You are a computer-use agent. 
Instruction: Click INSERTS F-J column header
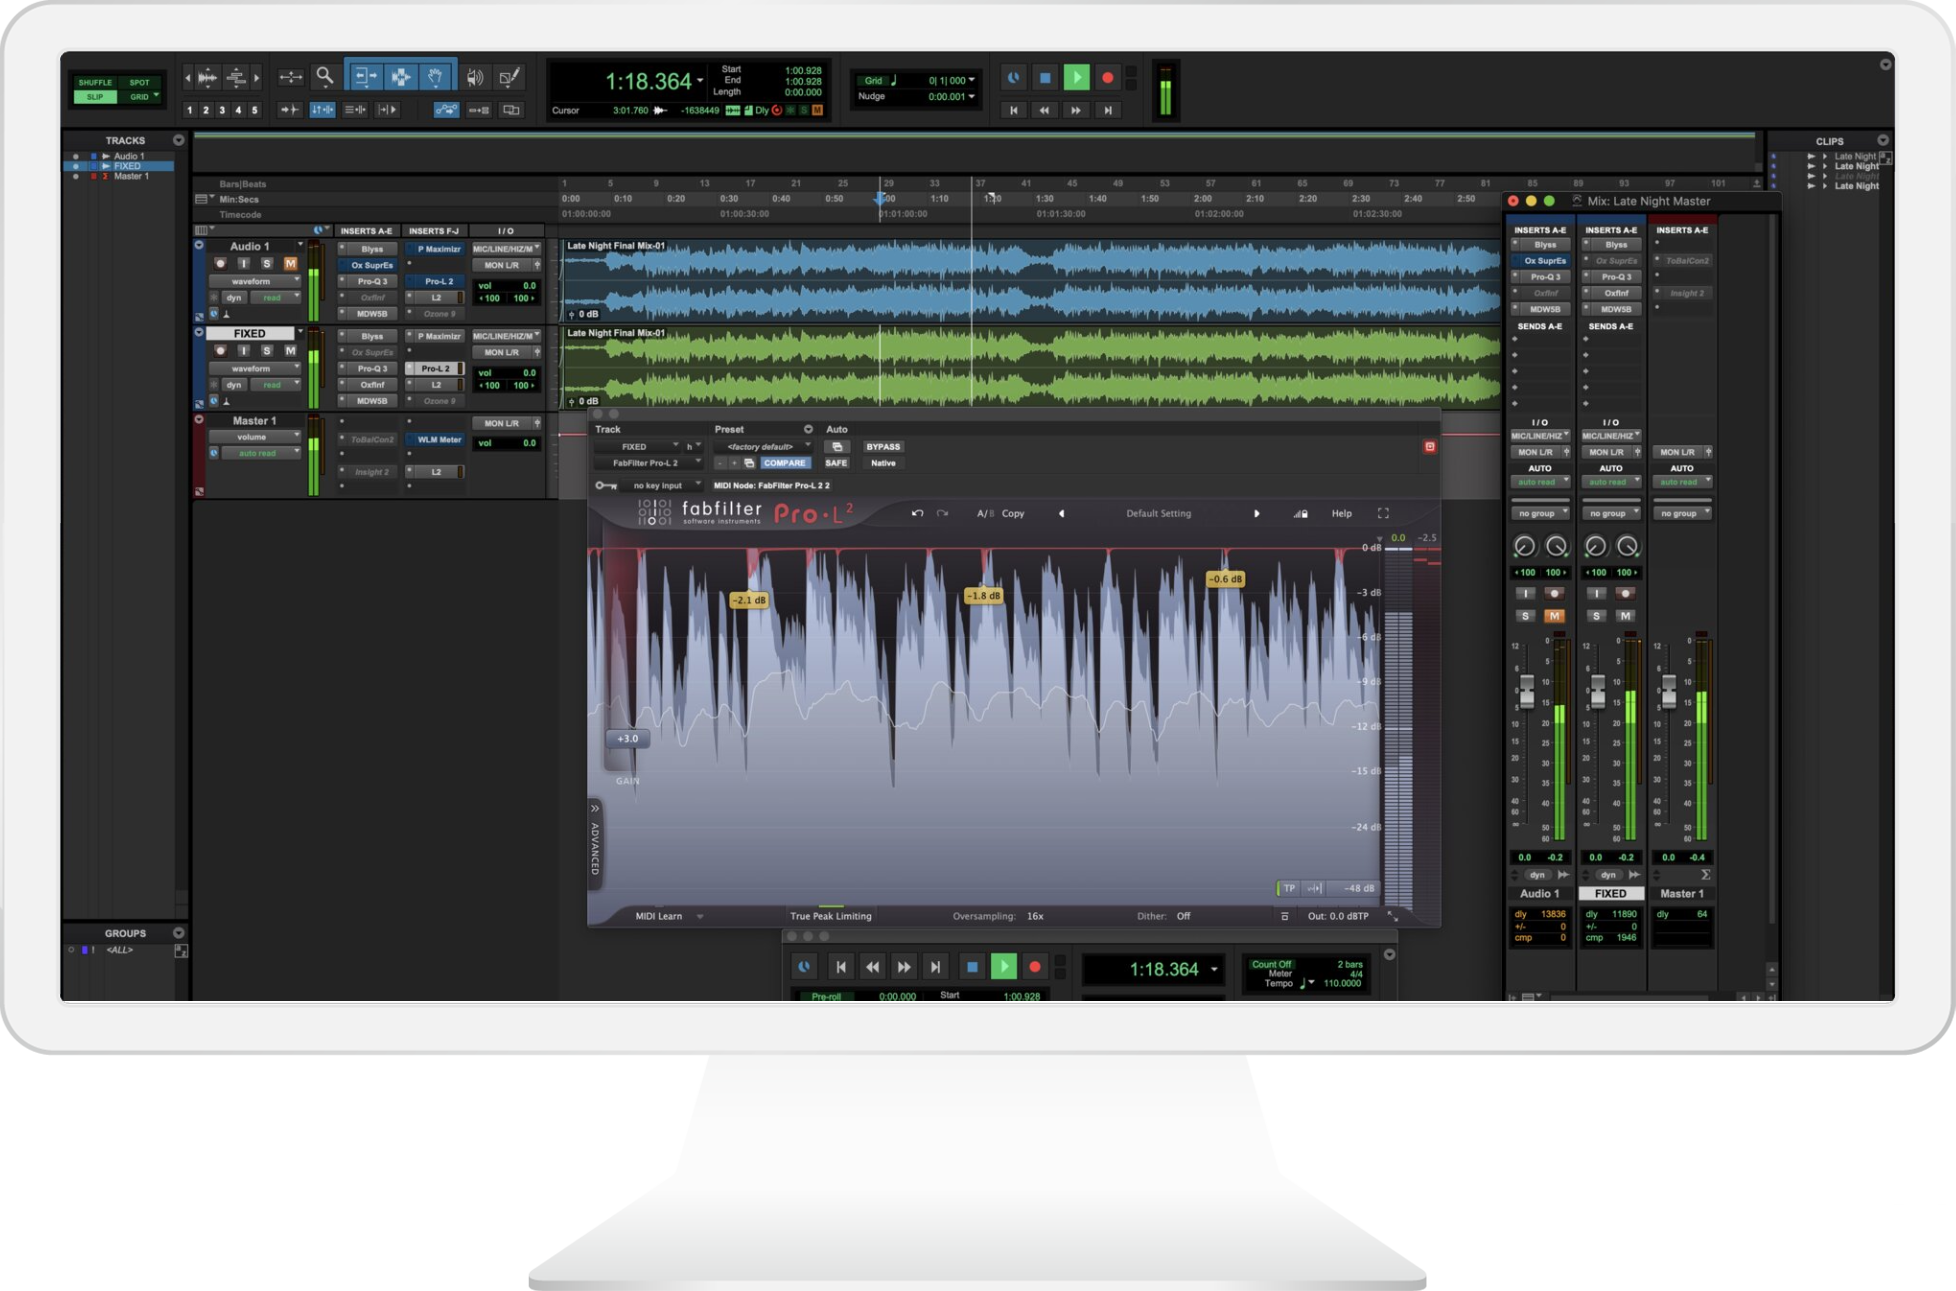click(434, 230)
